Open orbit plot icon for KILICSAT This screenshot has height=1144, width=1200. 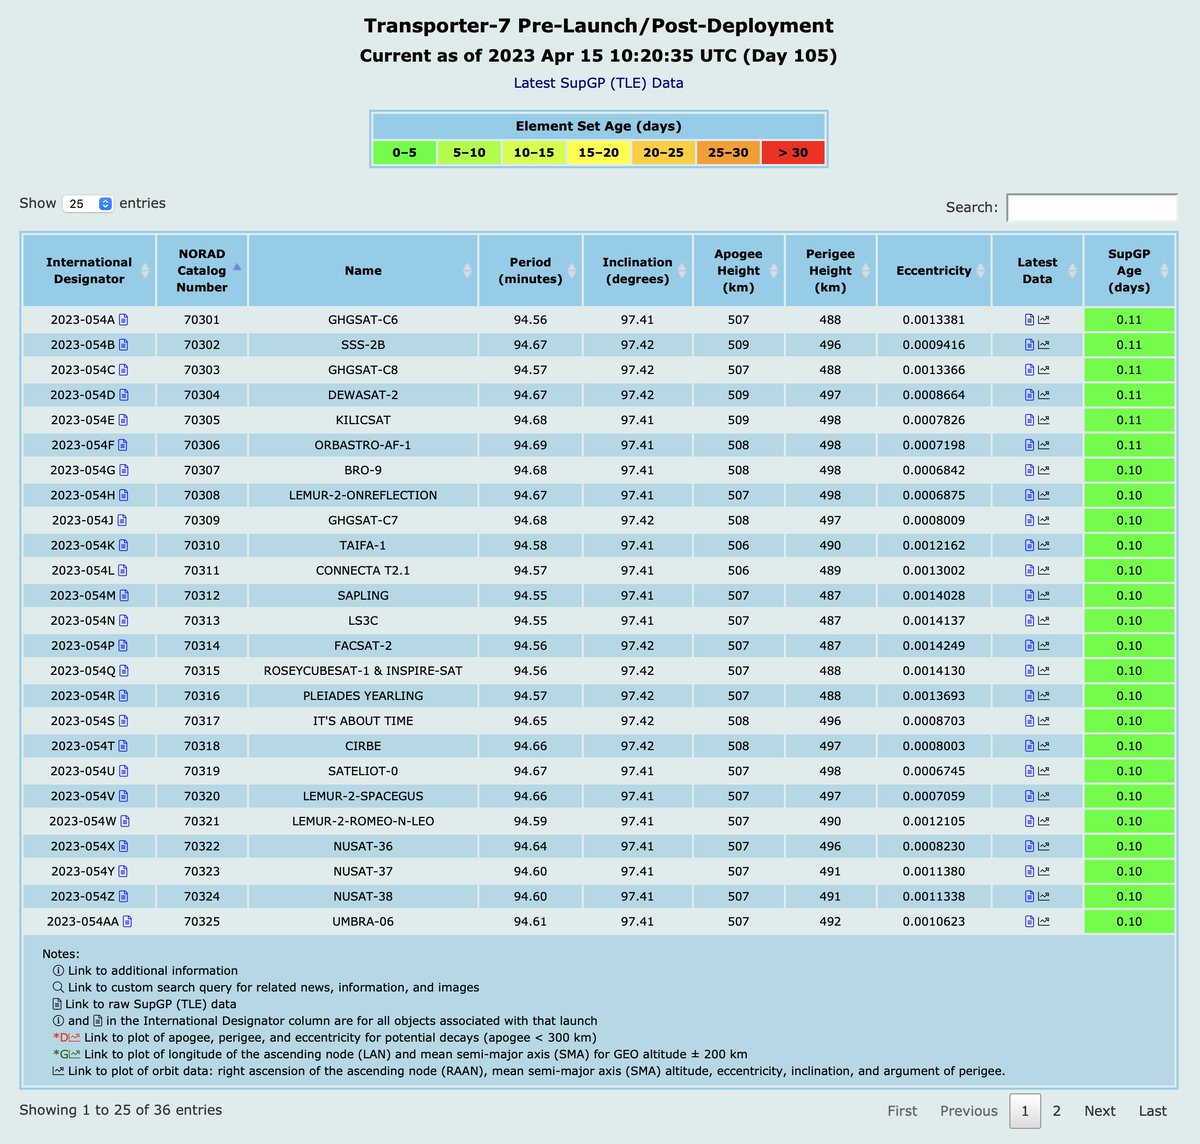1044,420
